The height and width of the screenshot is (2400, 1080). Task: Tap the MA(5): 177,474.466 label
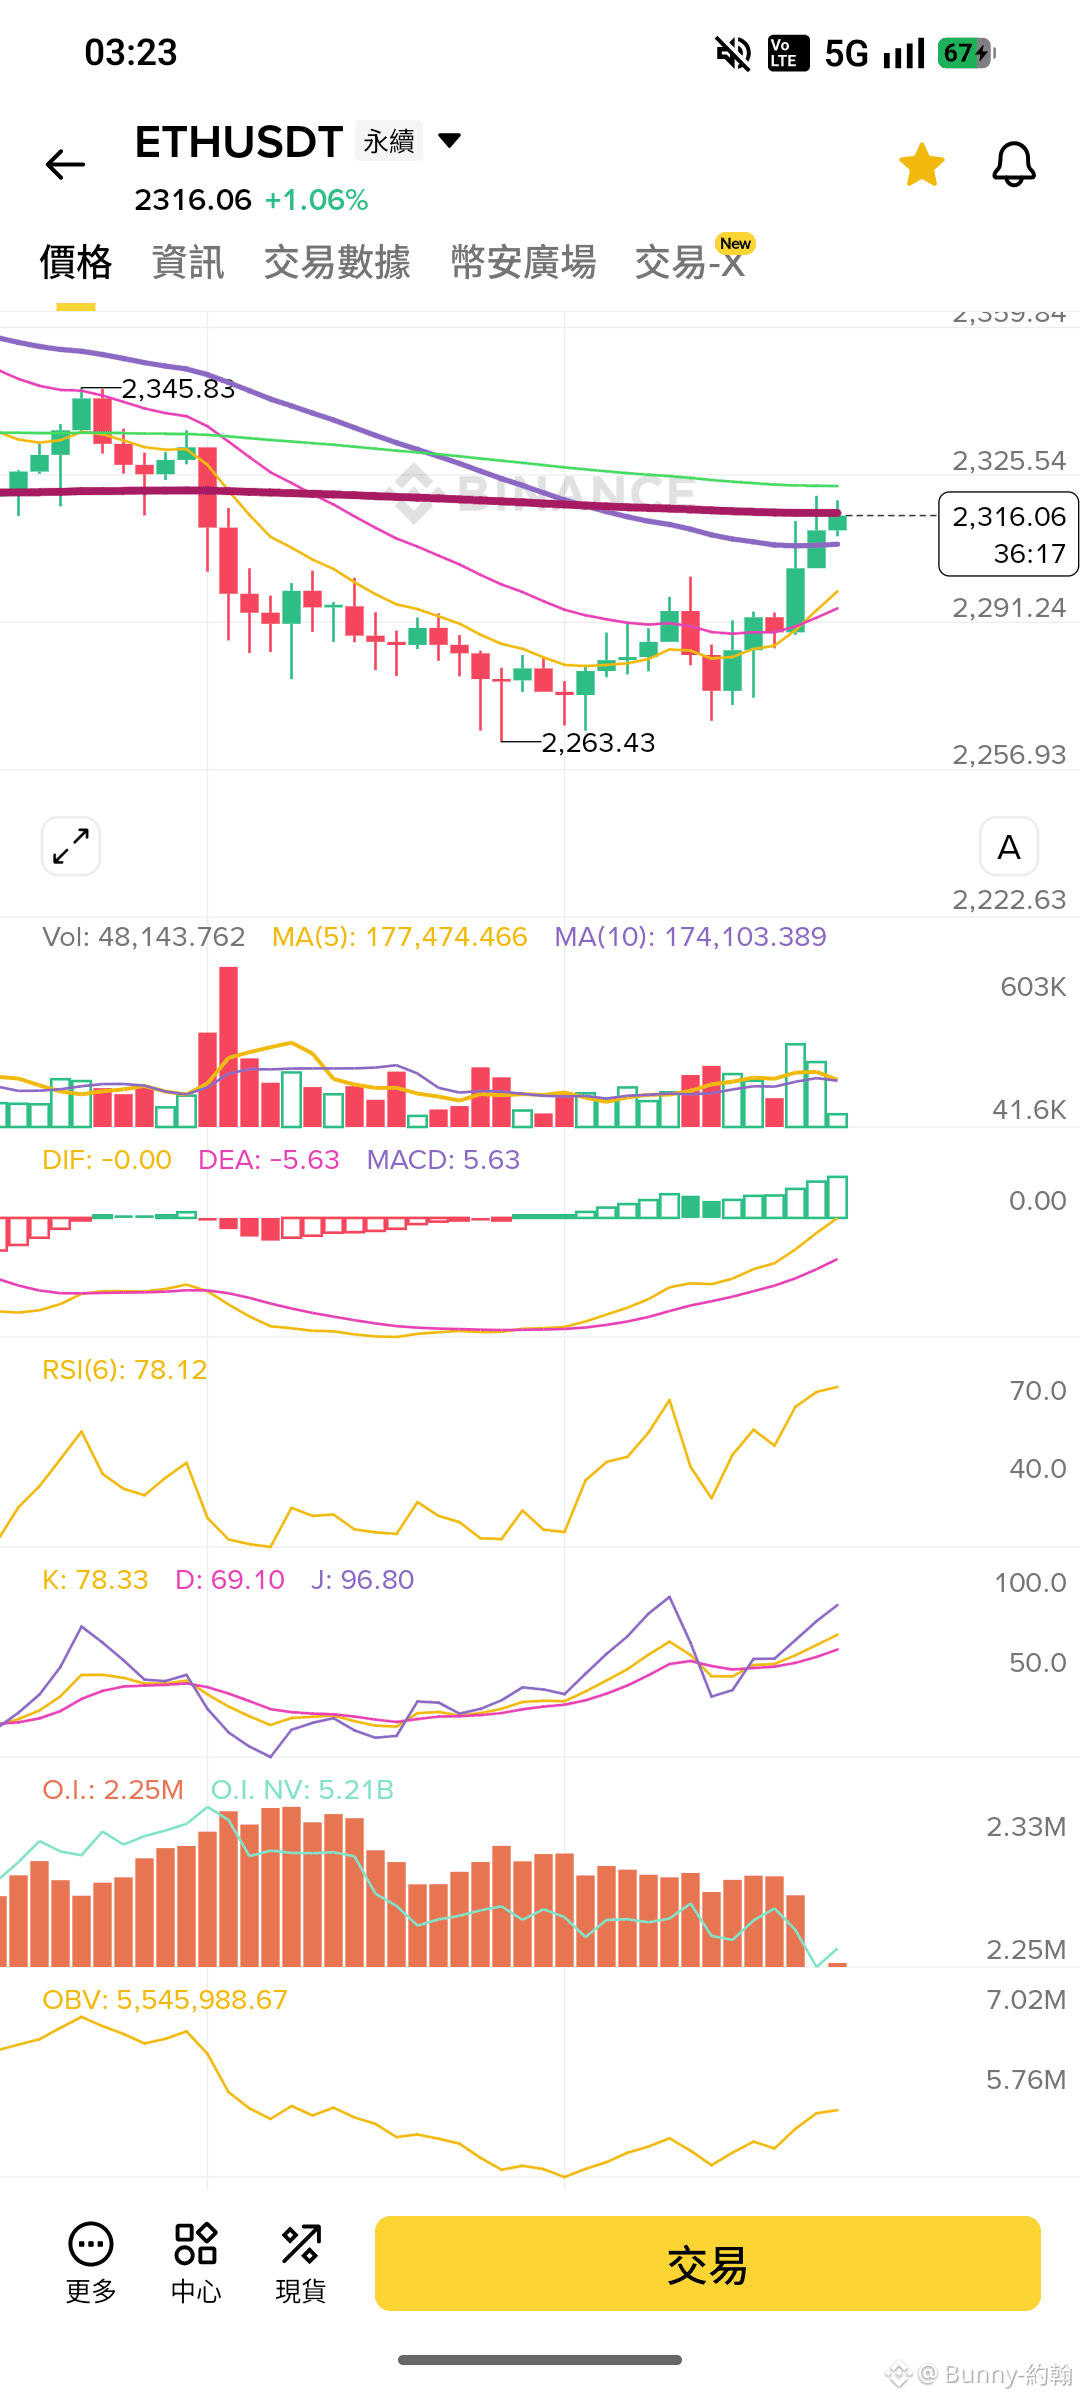400,937
